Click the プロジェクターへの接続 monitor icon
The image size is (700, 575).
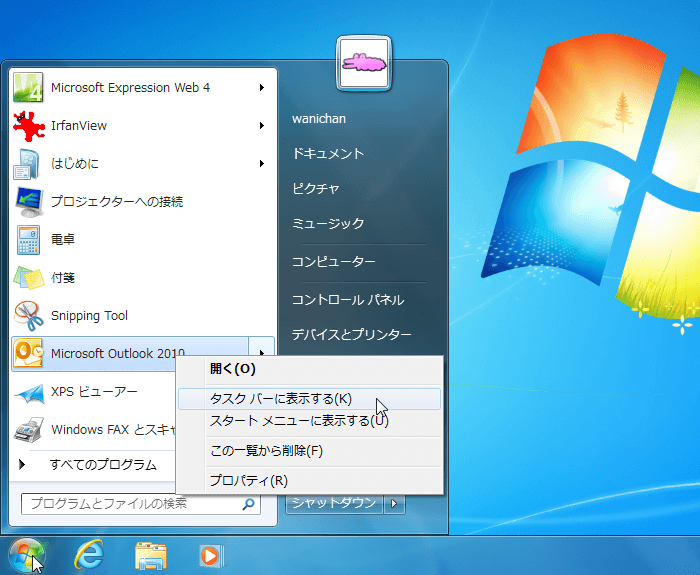pos(29,202)
